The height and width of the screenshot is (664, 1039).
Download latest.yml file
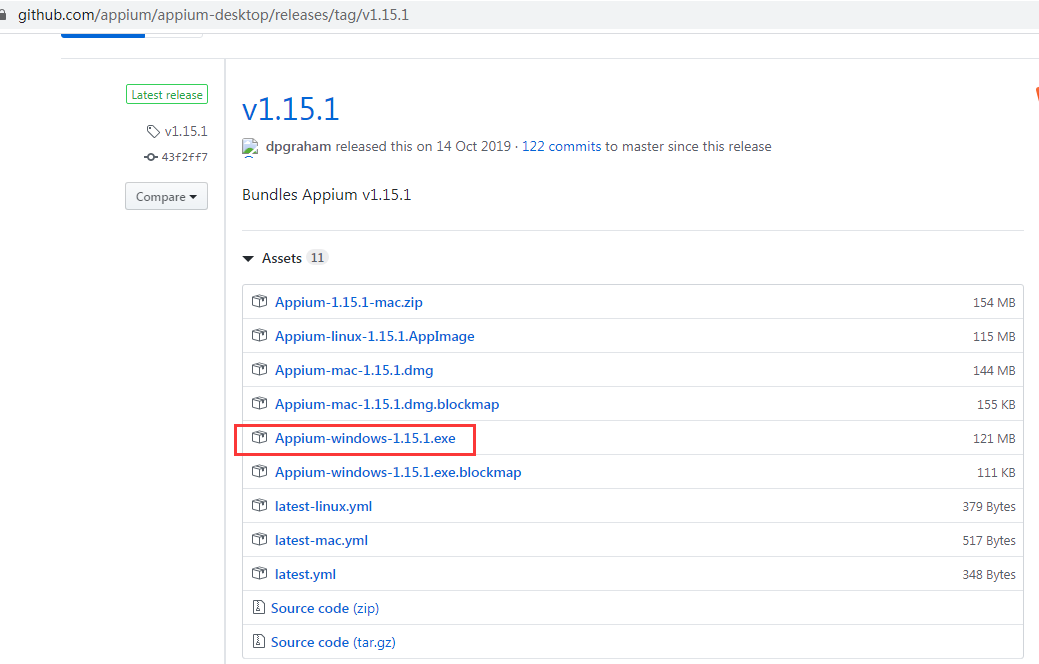(x=305, y=574)
